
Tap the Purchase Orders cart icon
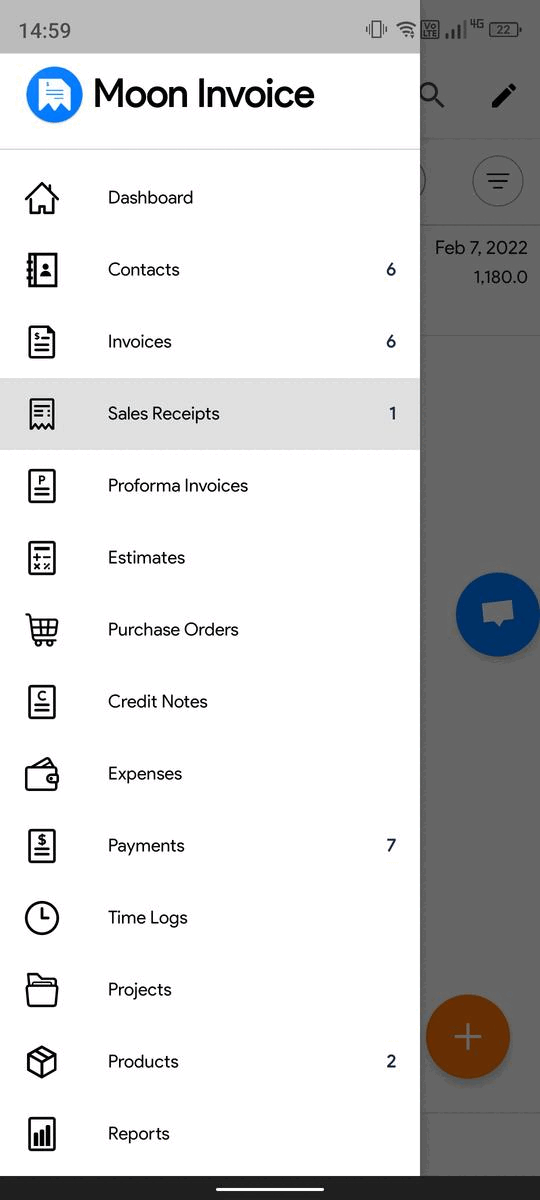pos(42,630)
